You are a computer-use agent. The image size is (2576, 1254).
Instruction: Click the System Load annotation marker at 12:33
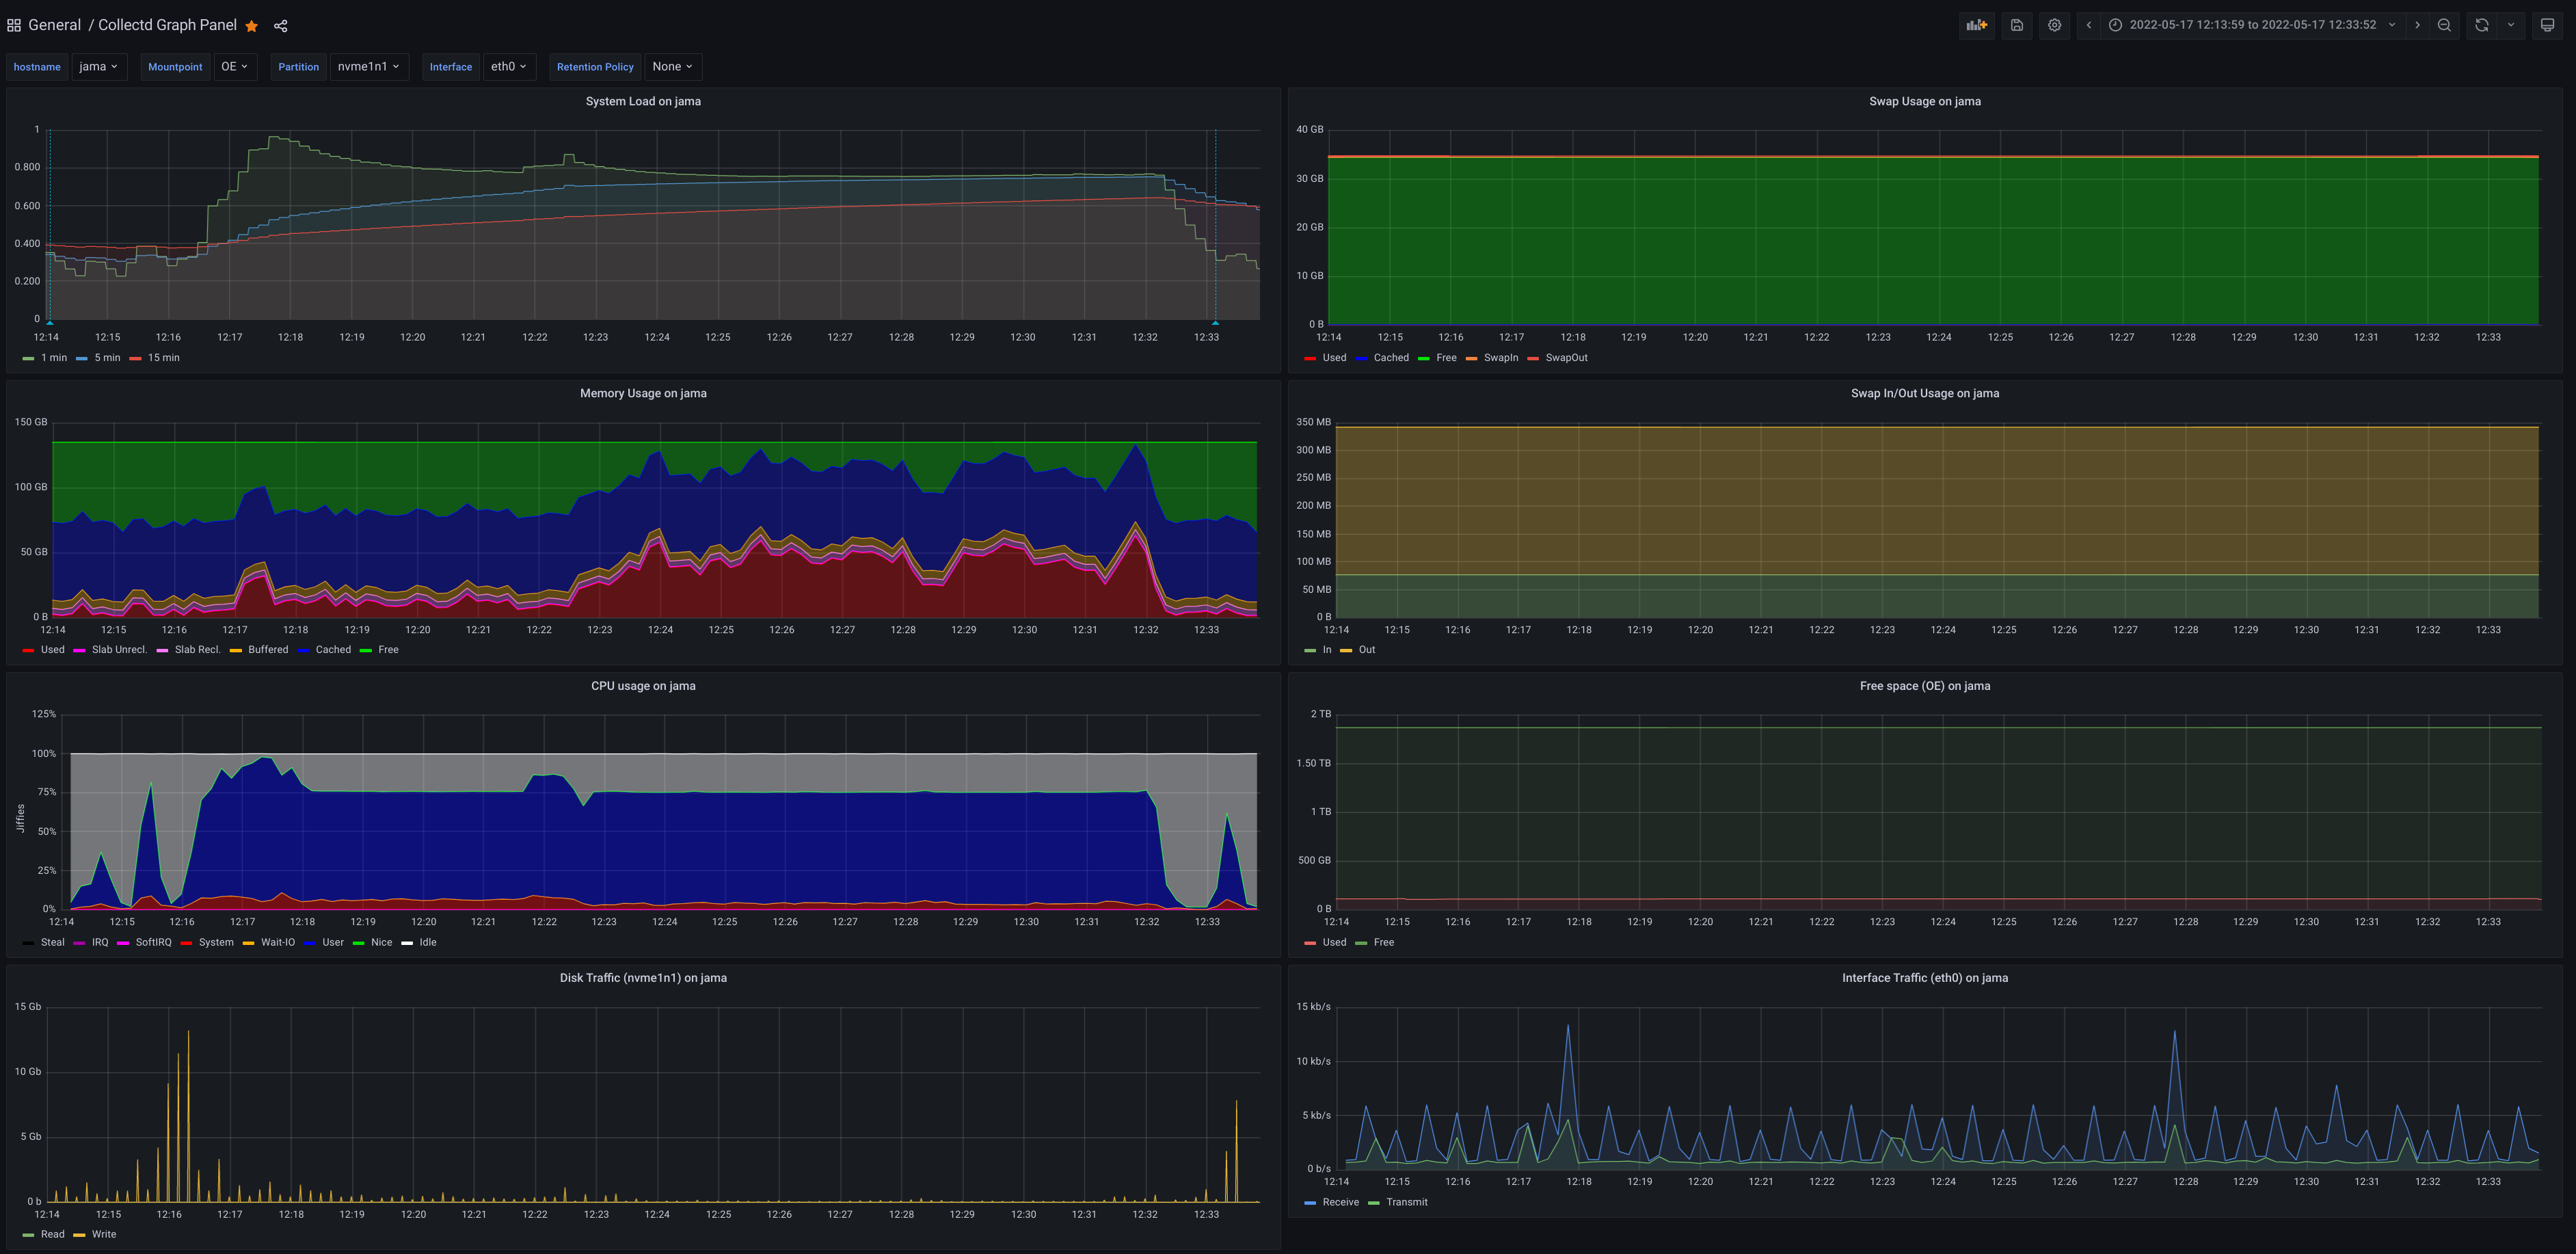[1216, 323]
